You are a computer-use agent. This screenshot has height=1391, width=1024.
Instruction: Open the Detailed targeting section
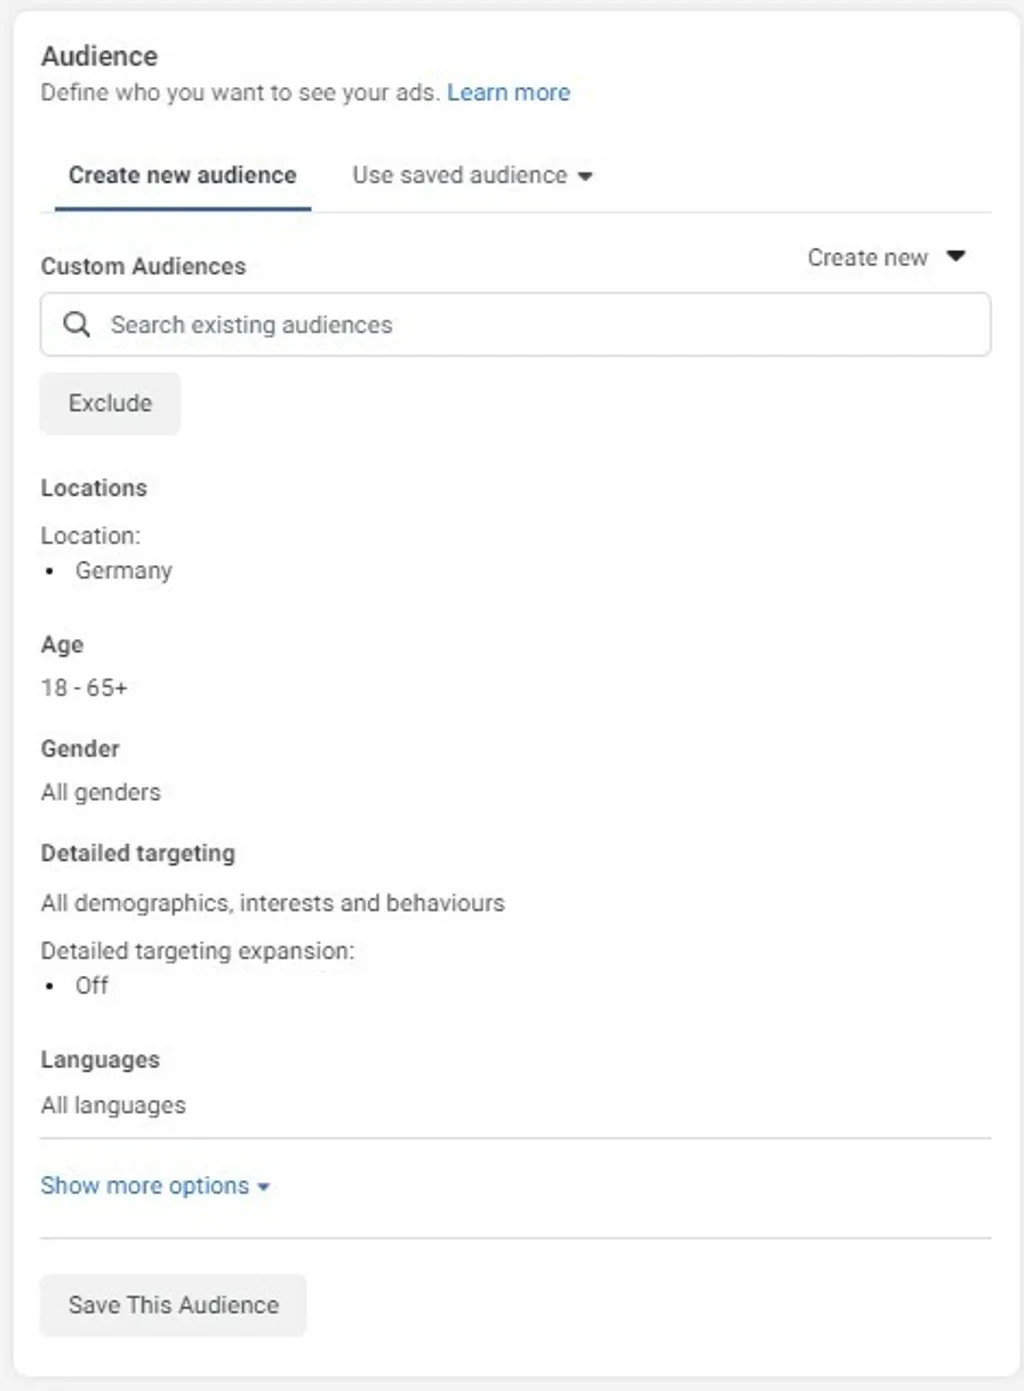point(137,853)
